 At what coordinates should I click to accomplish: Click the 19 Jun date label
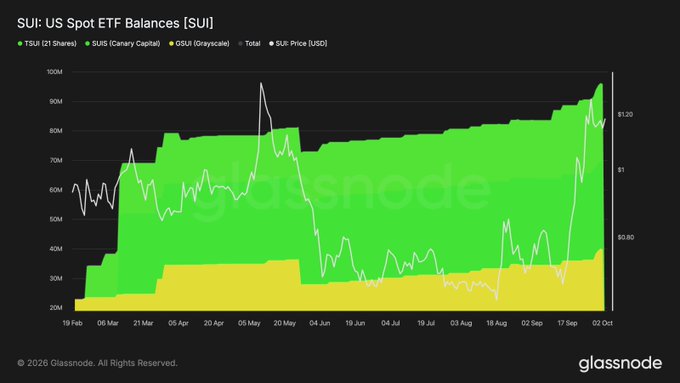click(x=355, y=323)
